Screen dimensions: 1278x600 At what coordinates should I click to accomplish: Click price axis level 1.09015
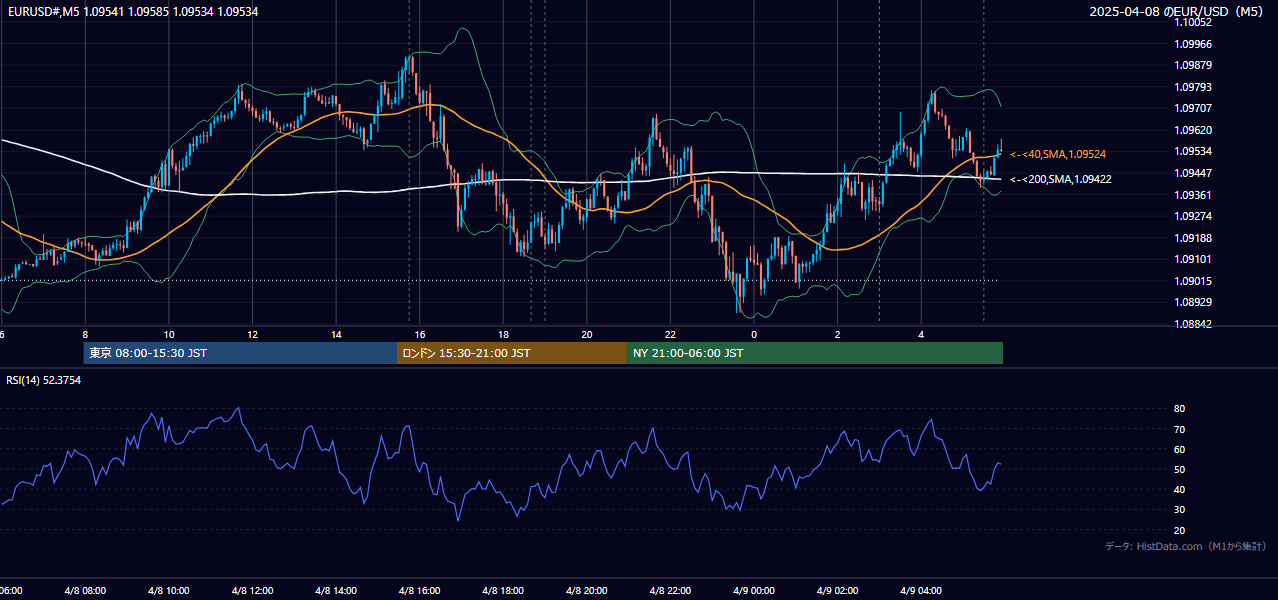pyautogui.click(x=1194, y=281)
